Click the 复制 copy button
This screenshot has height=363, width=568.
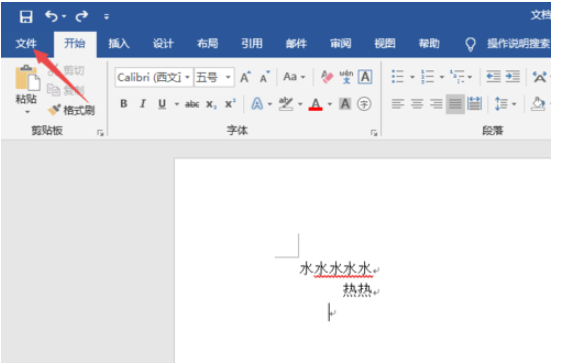pos(66,90)
